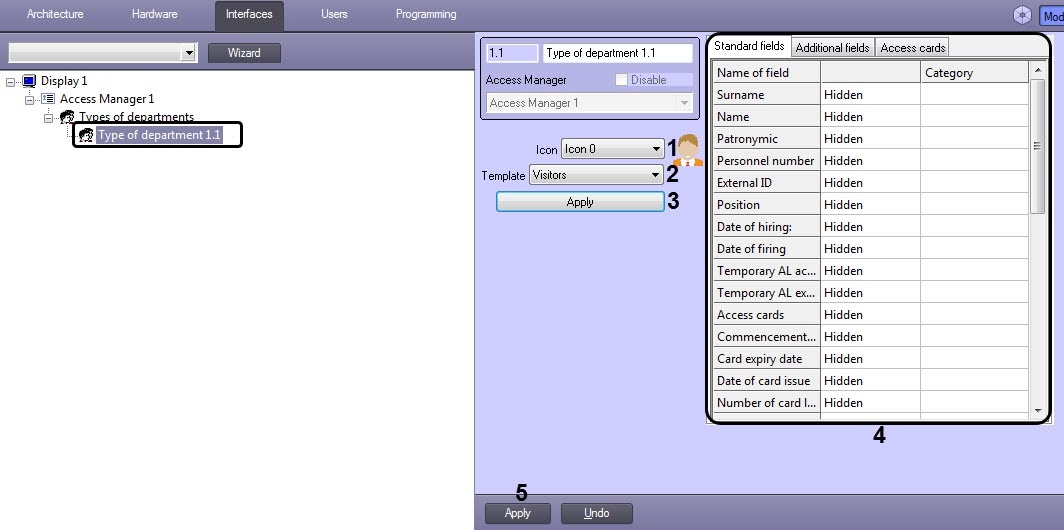
Task: Click Category cell of the Position row
Action: point(975,205)
